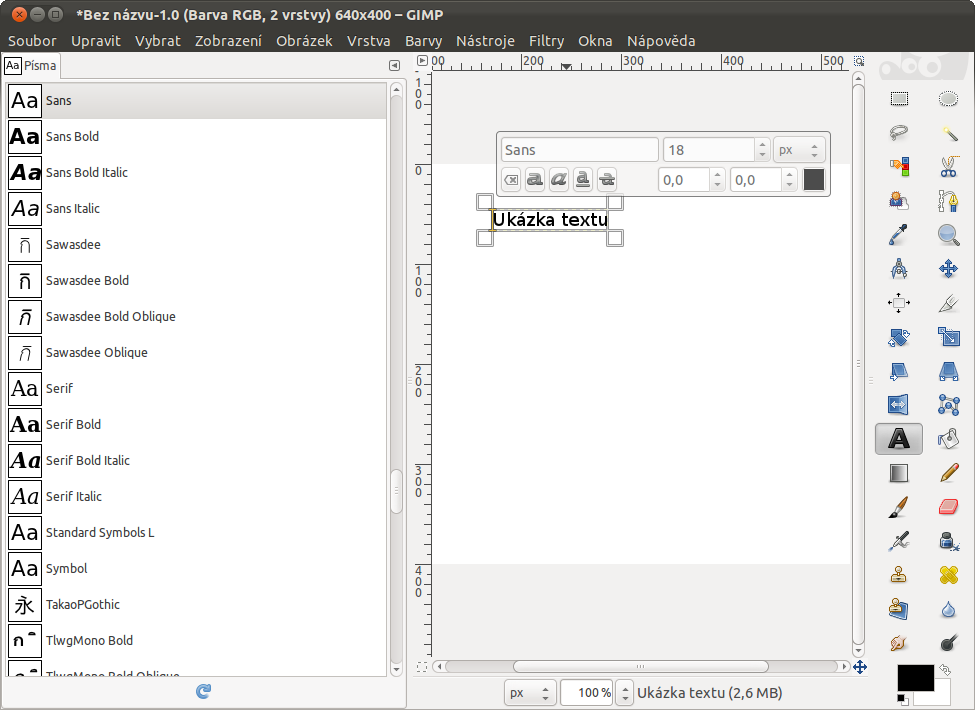Image resolution: width=975 pixels, height=710 pixels.
Task: Select the Serif Bold Italic font
Action: pyautogui.click(x=196, y=461)
